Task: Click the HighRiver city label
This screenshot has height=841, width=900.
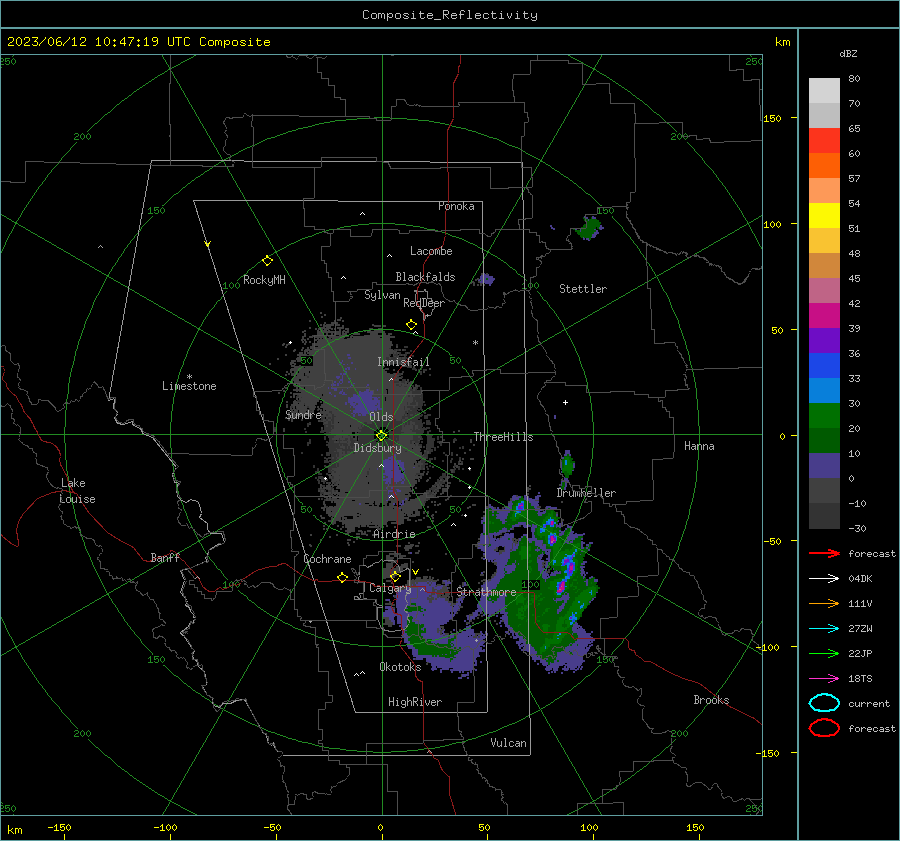Action: coord(415,702)
